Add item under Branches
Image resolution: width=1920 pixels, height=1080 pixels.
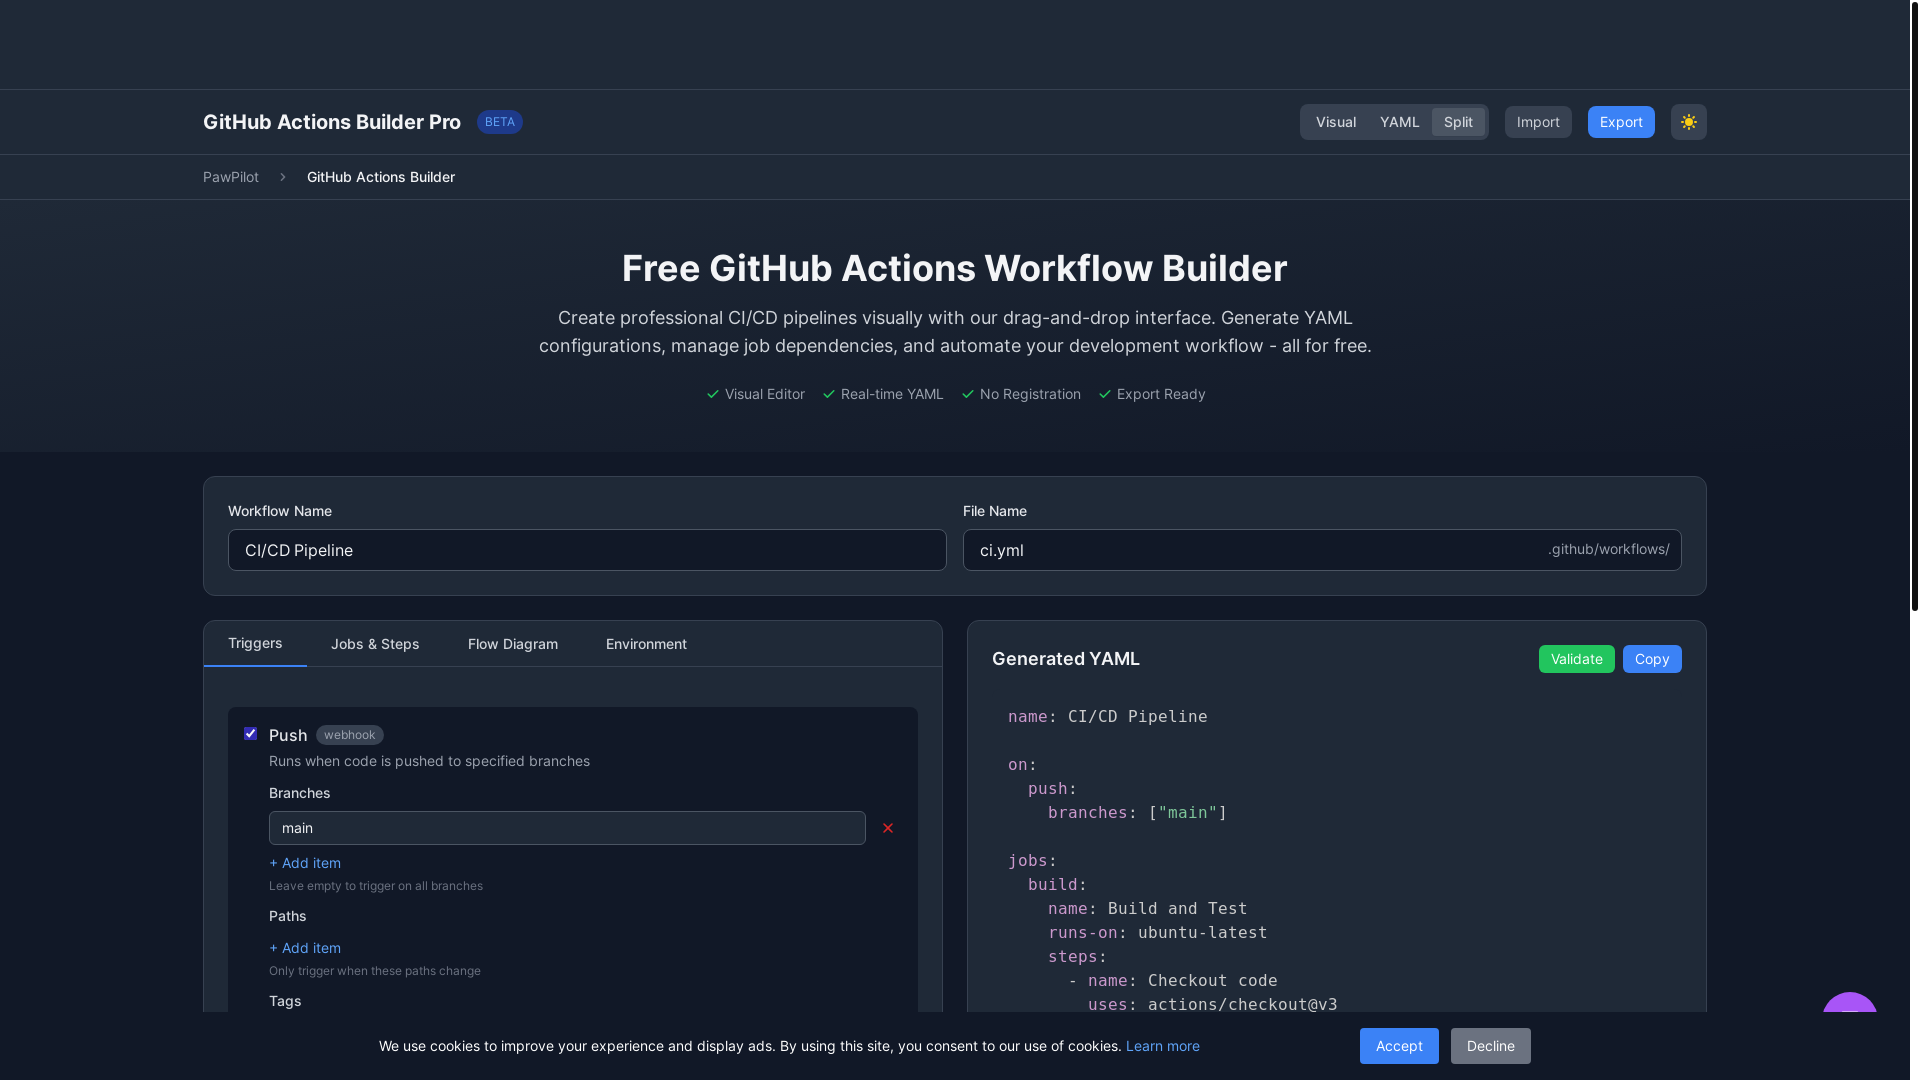pos(305,863)
